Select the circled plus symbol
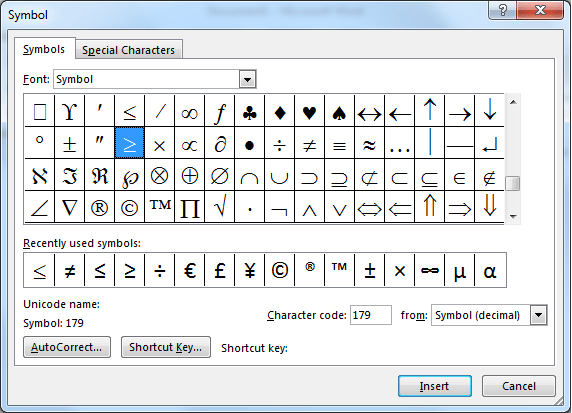572x413 pixels. 189,174
